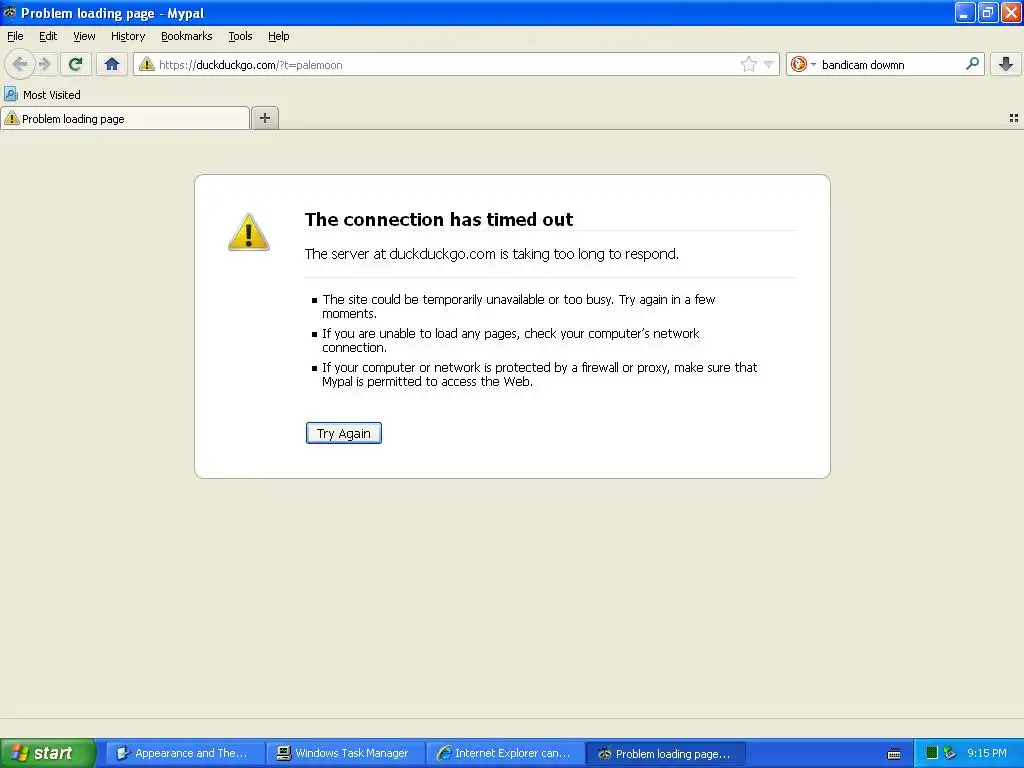Open the History menu
Image resolution: width=1024 pixels, height=768 pixels.
point(128,36)
